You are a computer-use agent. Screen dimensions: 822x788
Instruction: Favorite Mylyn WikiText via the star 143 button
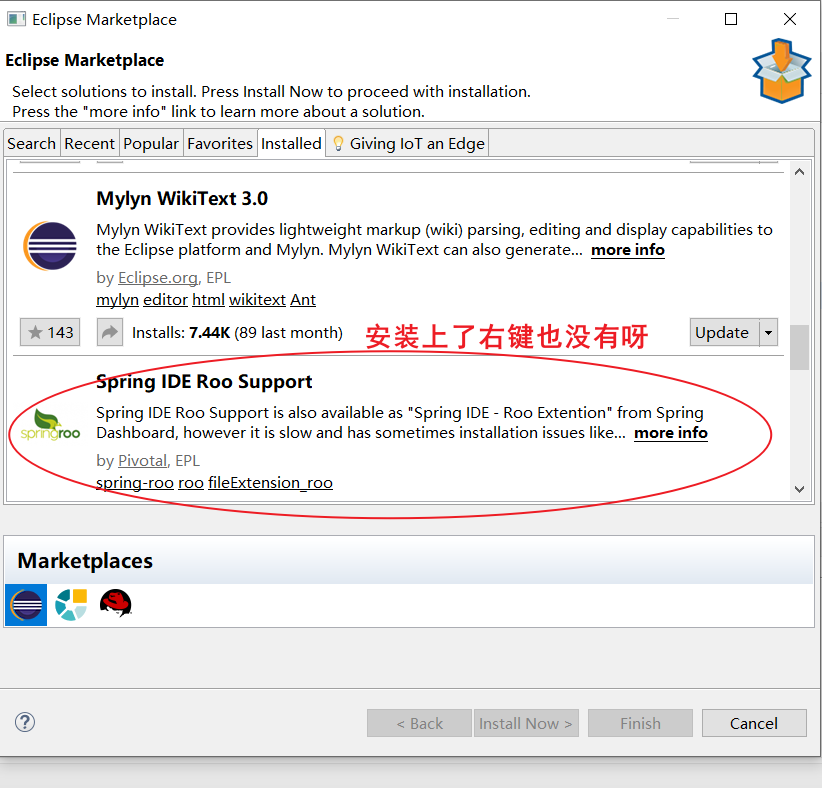(49, 332)
